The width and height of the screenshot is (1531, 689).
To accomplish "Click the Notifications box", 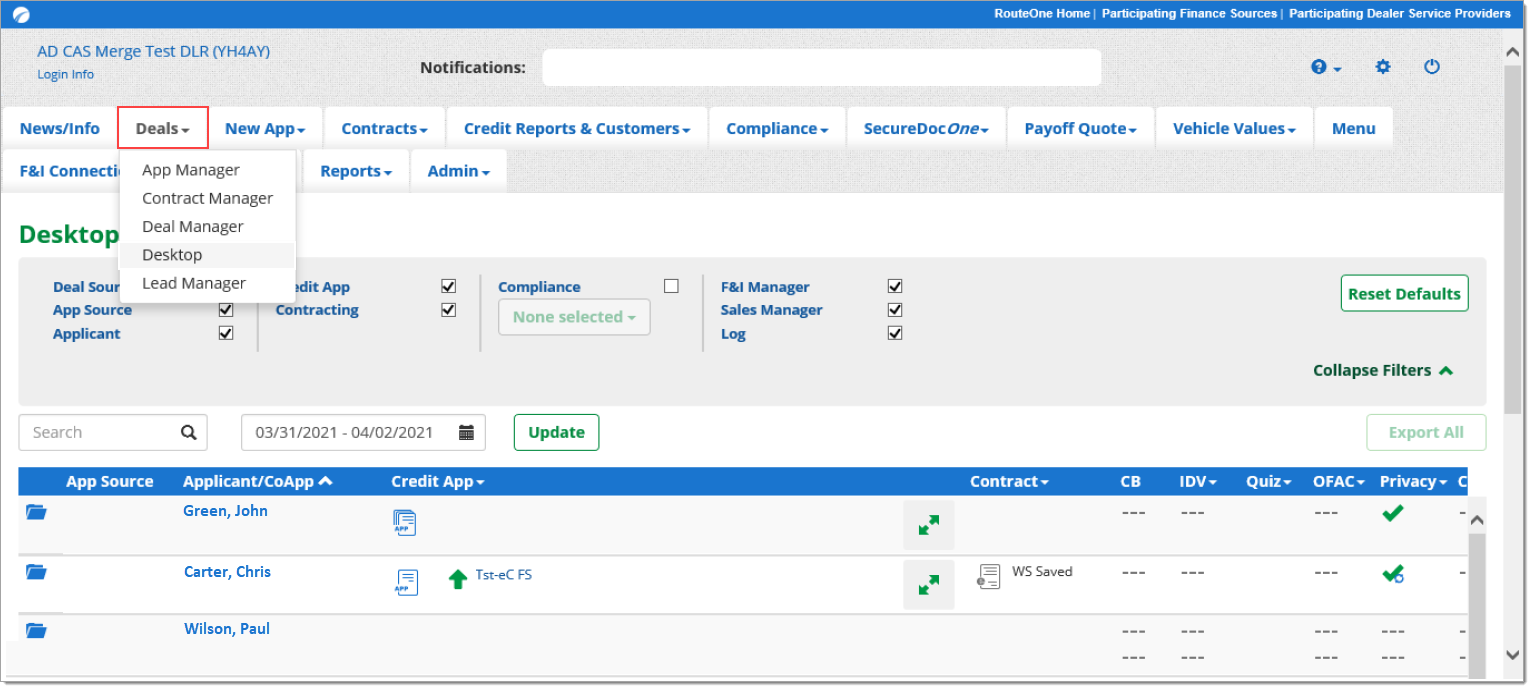I will 821,67.
